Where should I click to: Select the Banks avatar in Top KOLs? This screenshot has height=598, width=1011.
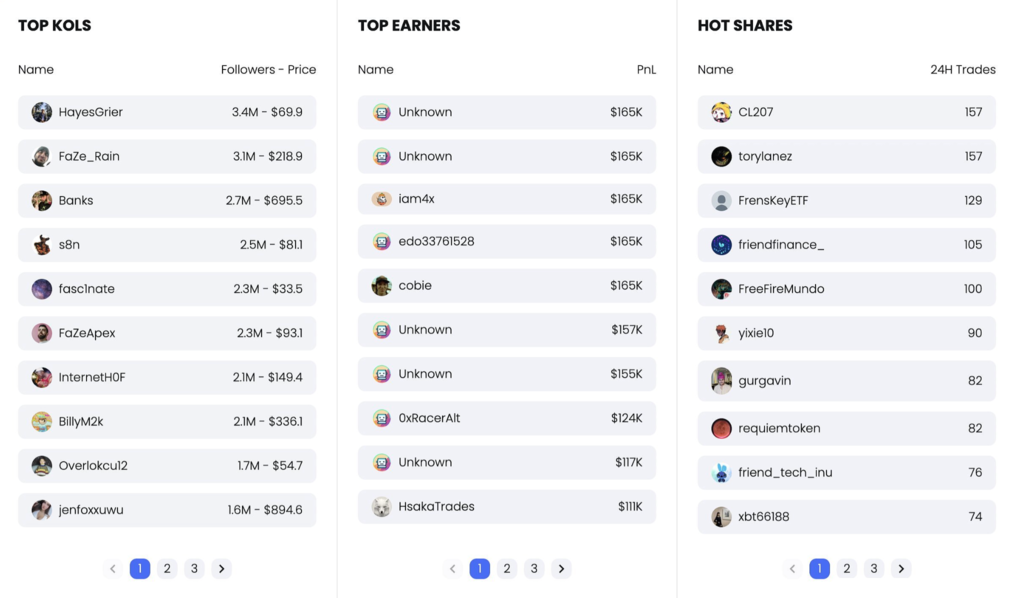click(x=42, y=201)
